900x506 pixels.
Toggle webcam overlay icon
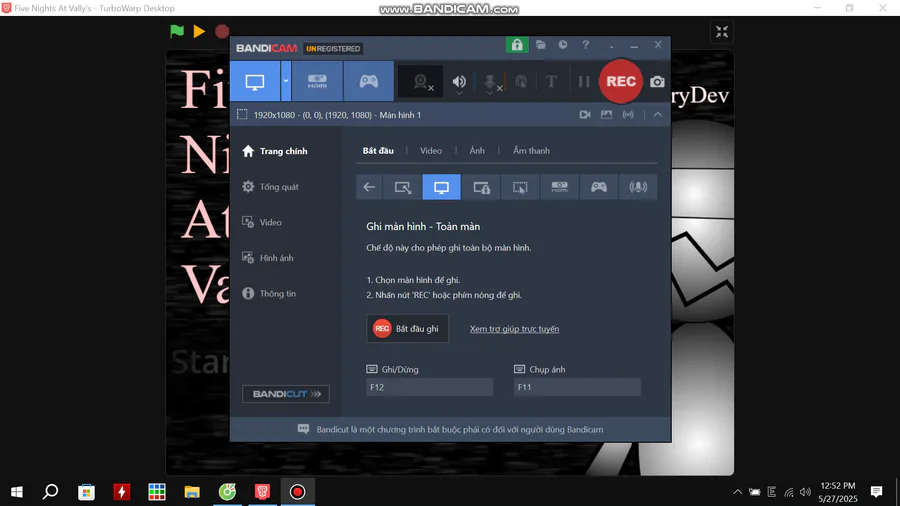(x=422, y=82)
